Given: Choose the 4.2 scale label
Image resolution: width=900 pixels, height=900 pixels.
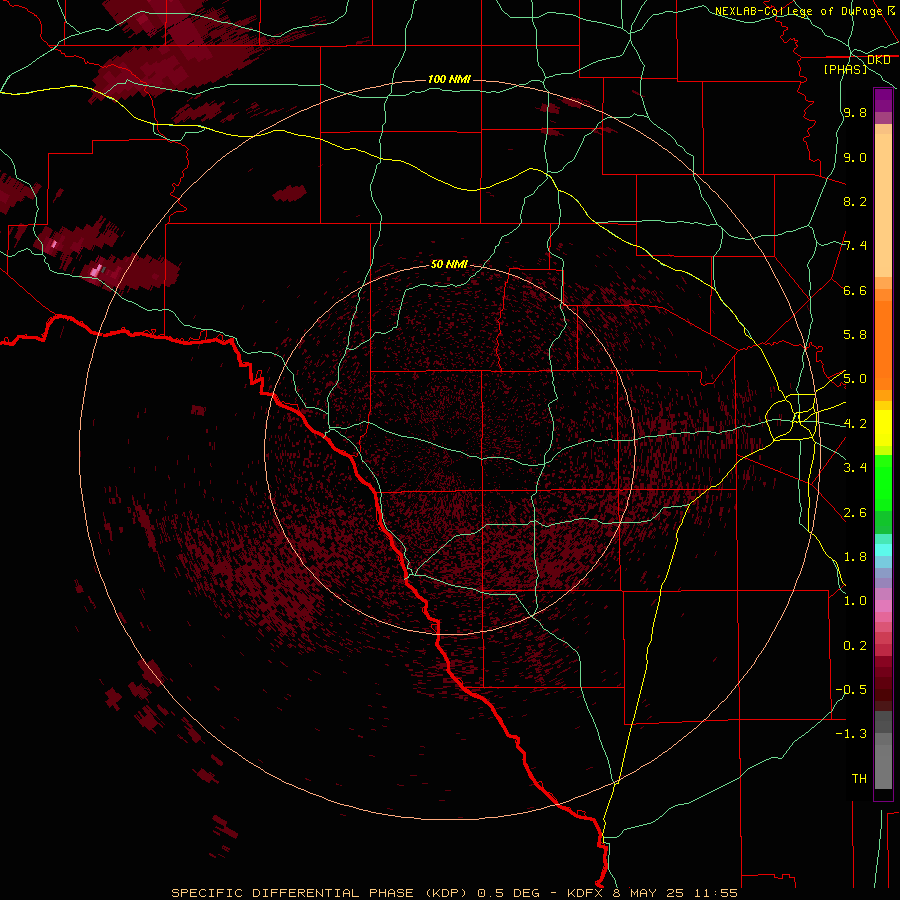Looking at the screenshot, I should coord(855,424).
